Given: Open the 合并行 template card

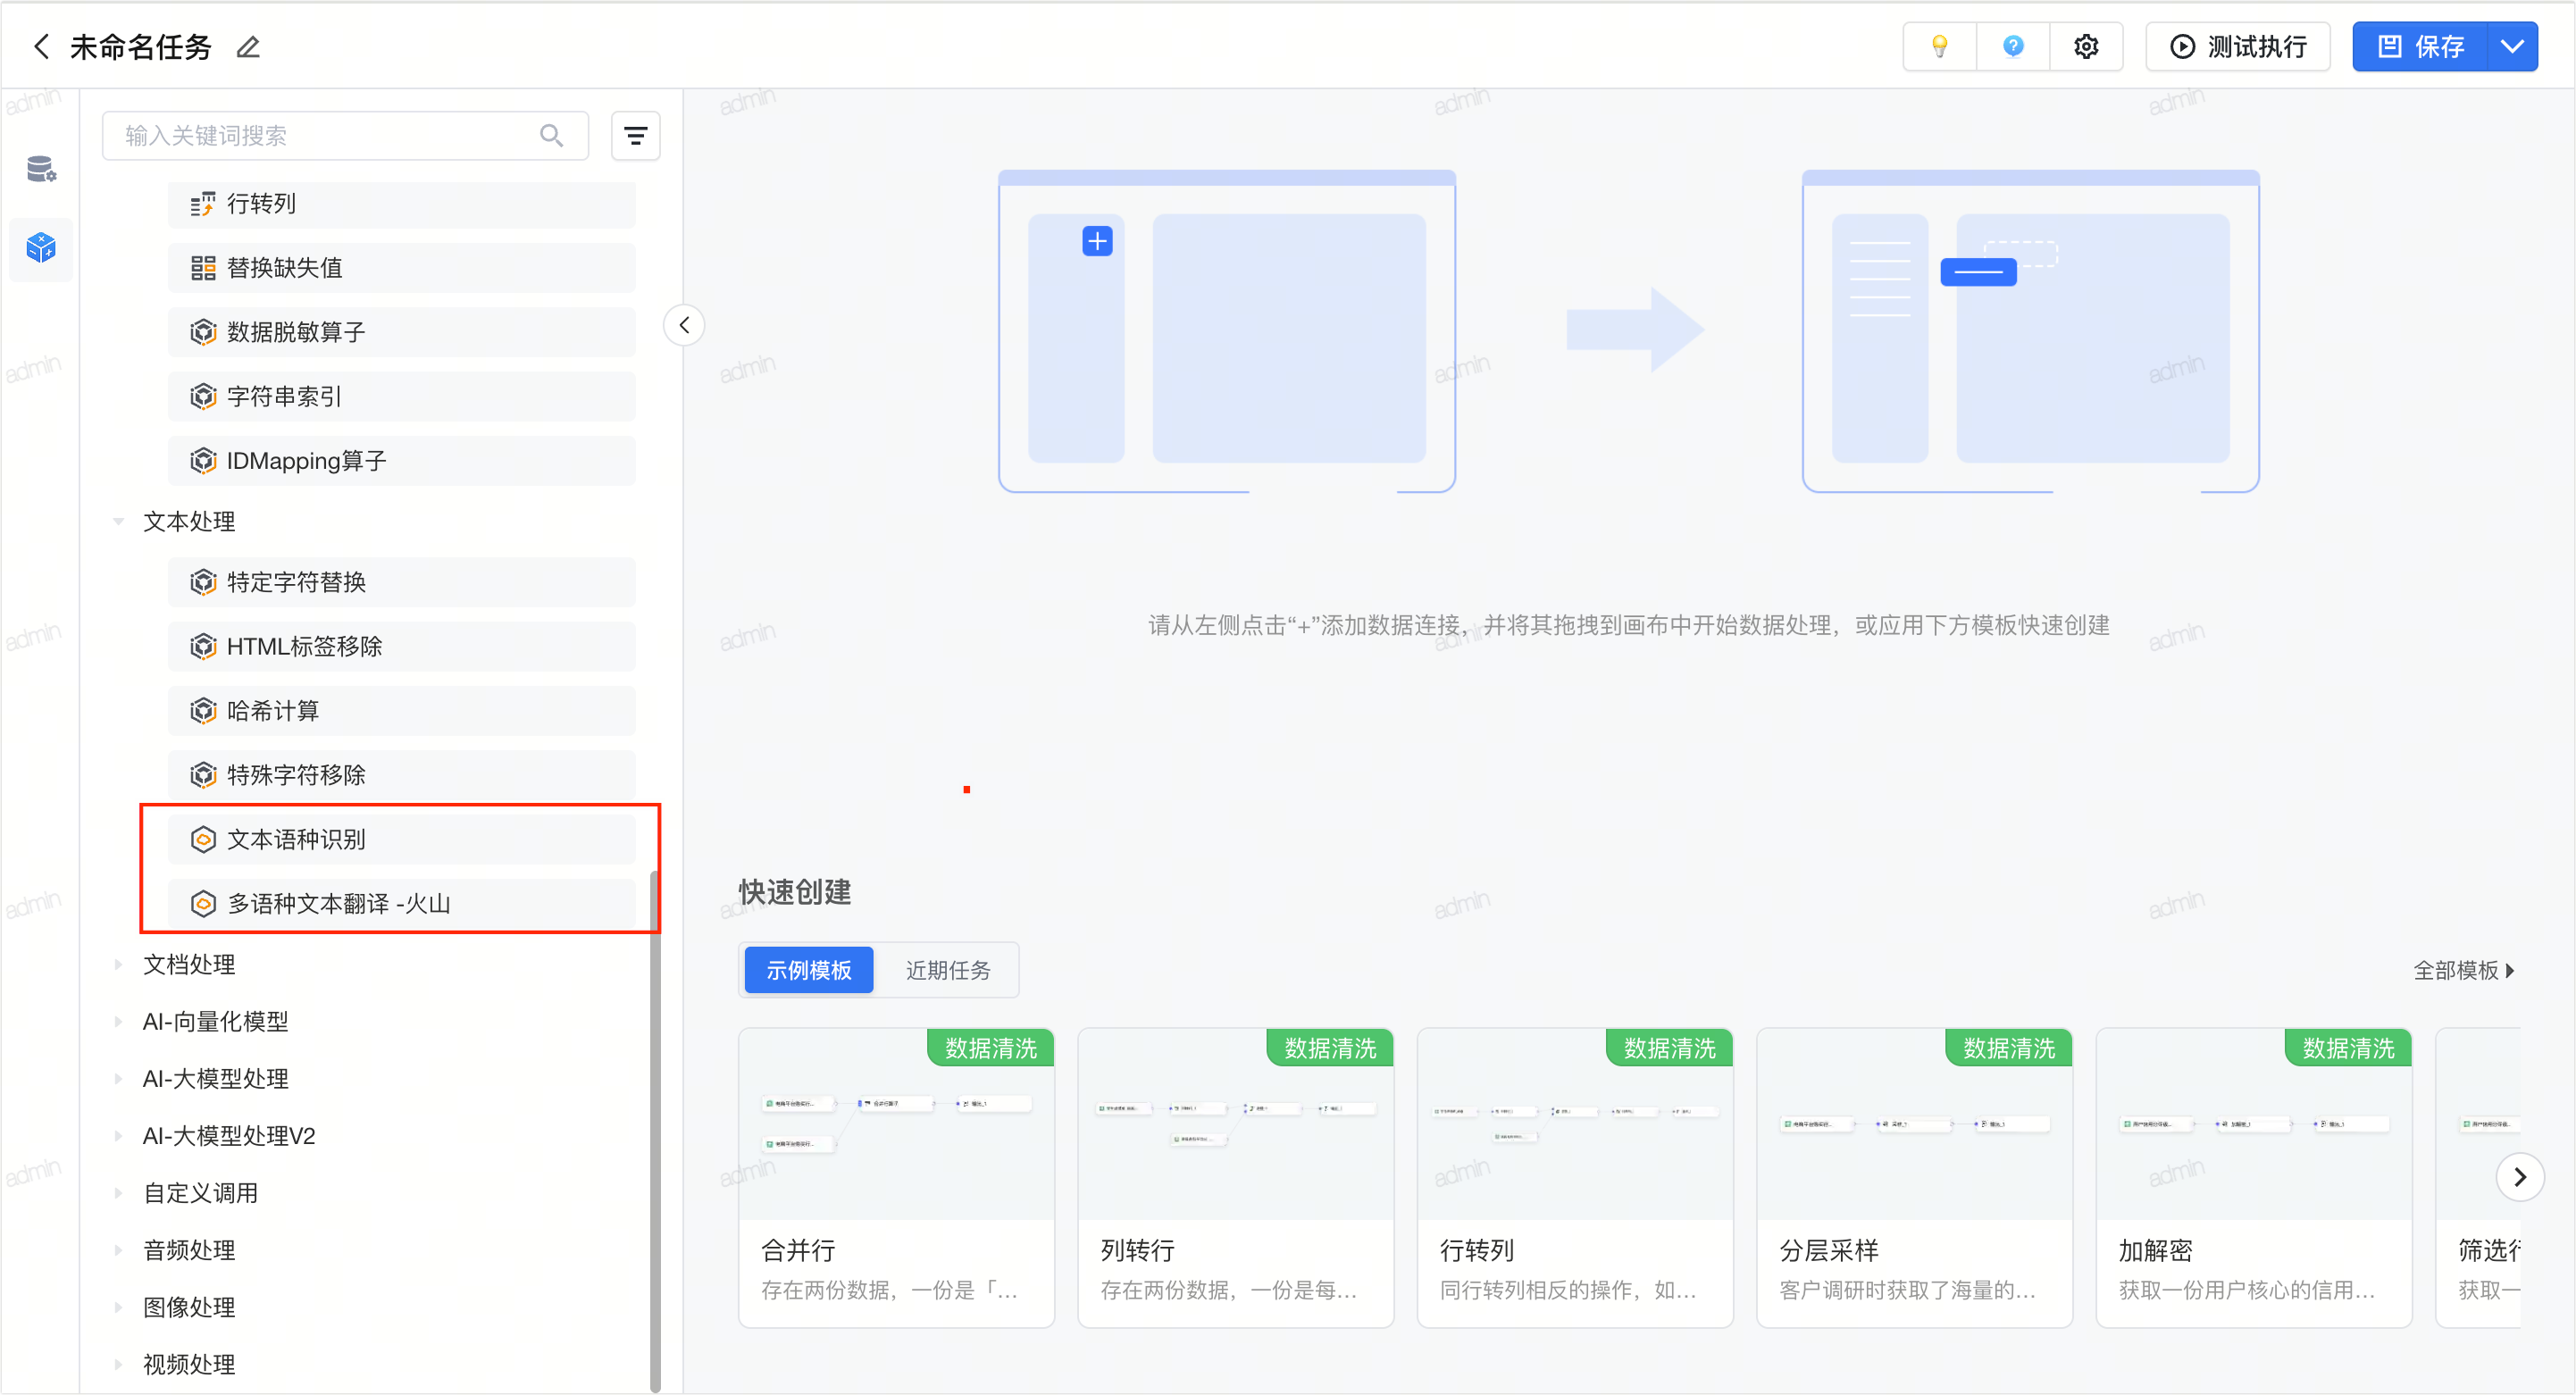Looking at the screenshot, I should click(896, 1177).
